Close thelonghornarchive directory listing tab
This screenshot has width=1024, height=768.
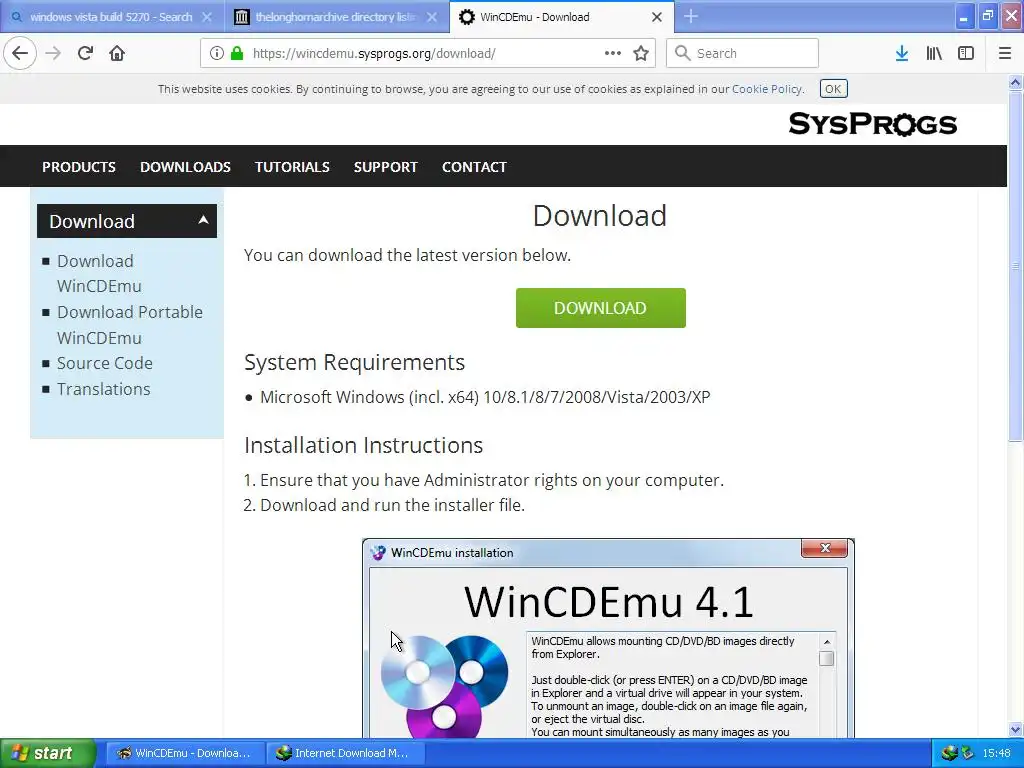[432, 17]
